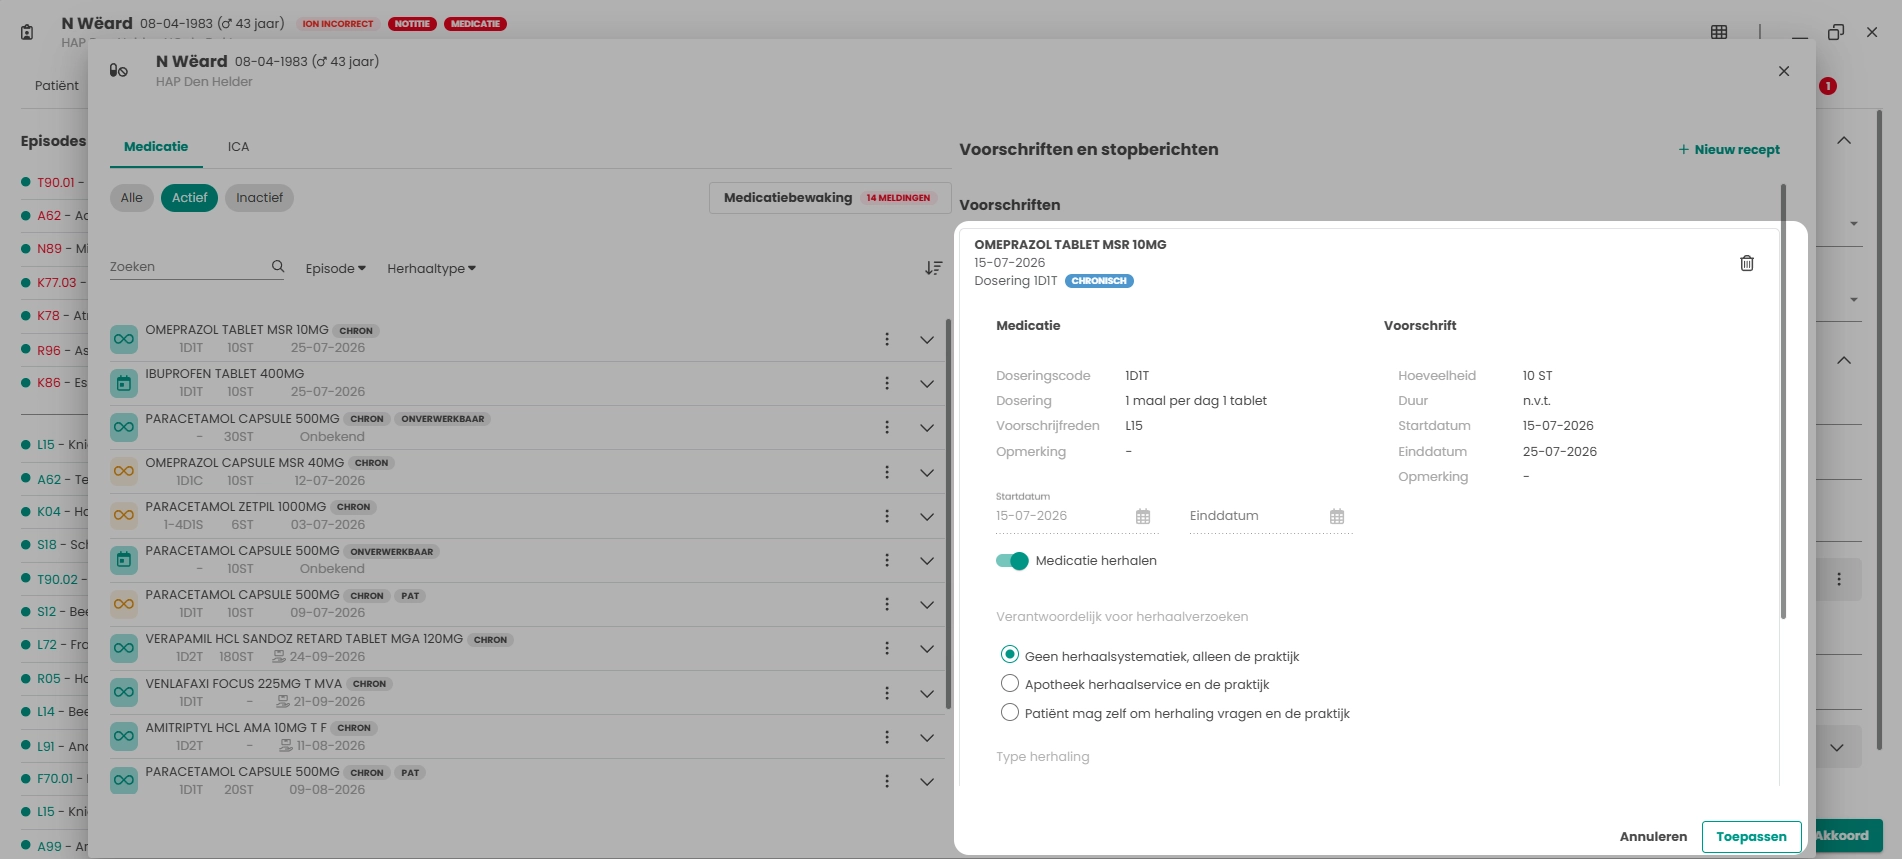
Task: Filter medication list by Actief
Action: 189,198
